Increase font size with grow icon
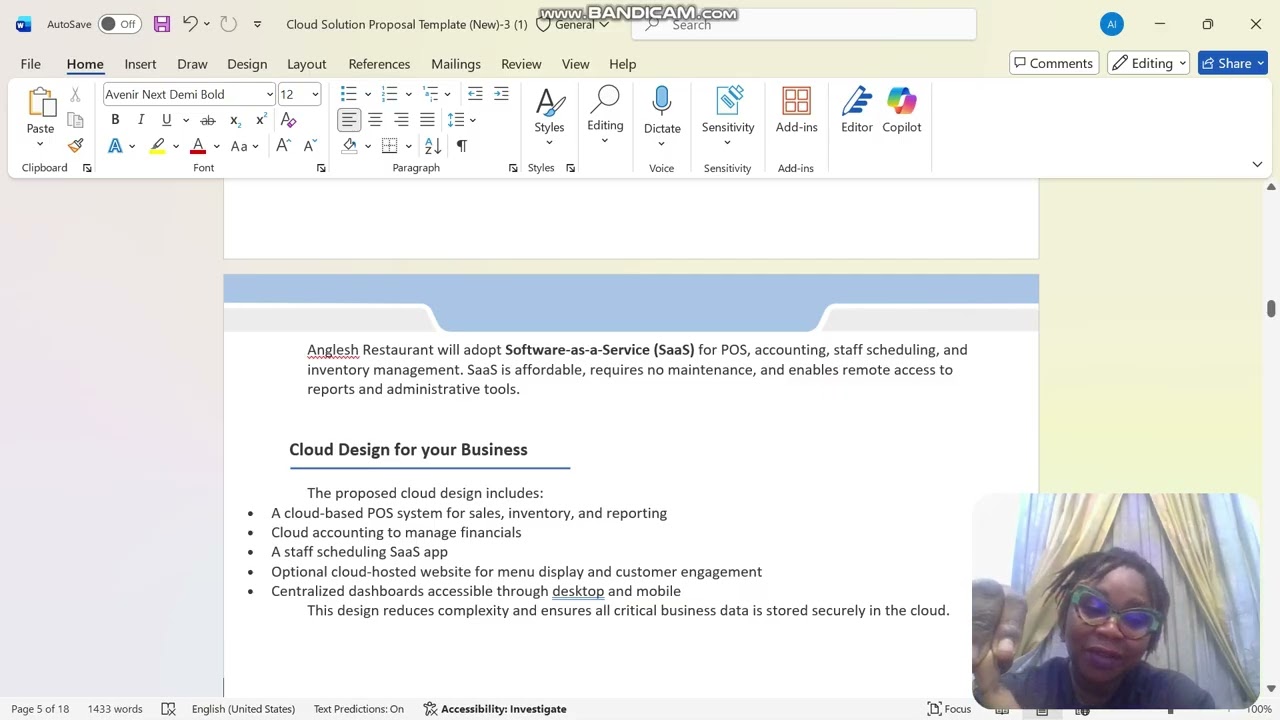 click(284, 146)
